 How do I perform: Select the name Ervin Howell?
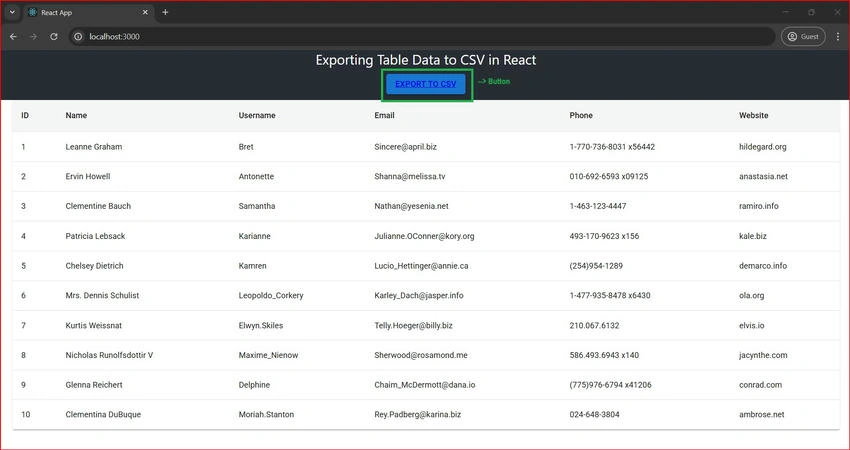88,176
